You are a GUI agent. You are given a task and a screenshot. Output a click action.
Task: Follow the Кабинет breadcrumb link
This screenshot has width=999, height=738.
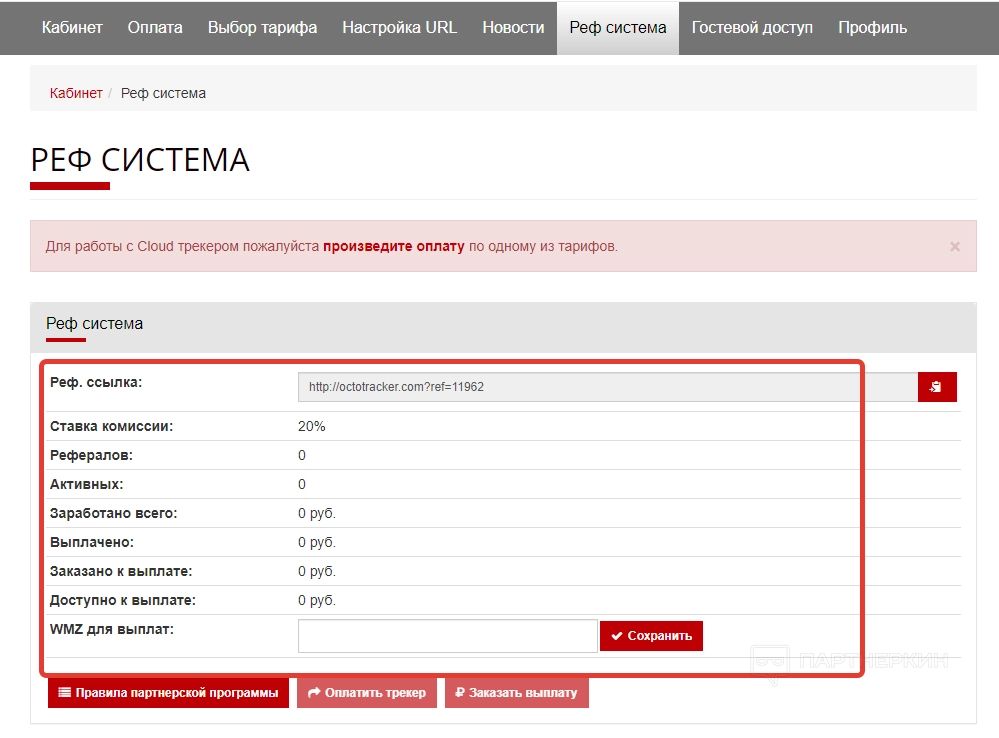click(76, 93)
